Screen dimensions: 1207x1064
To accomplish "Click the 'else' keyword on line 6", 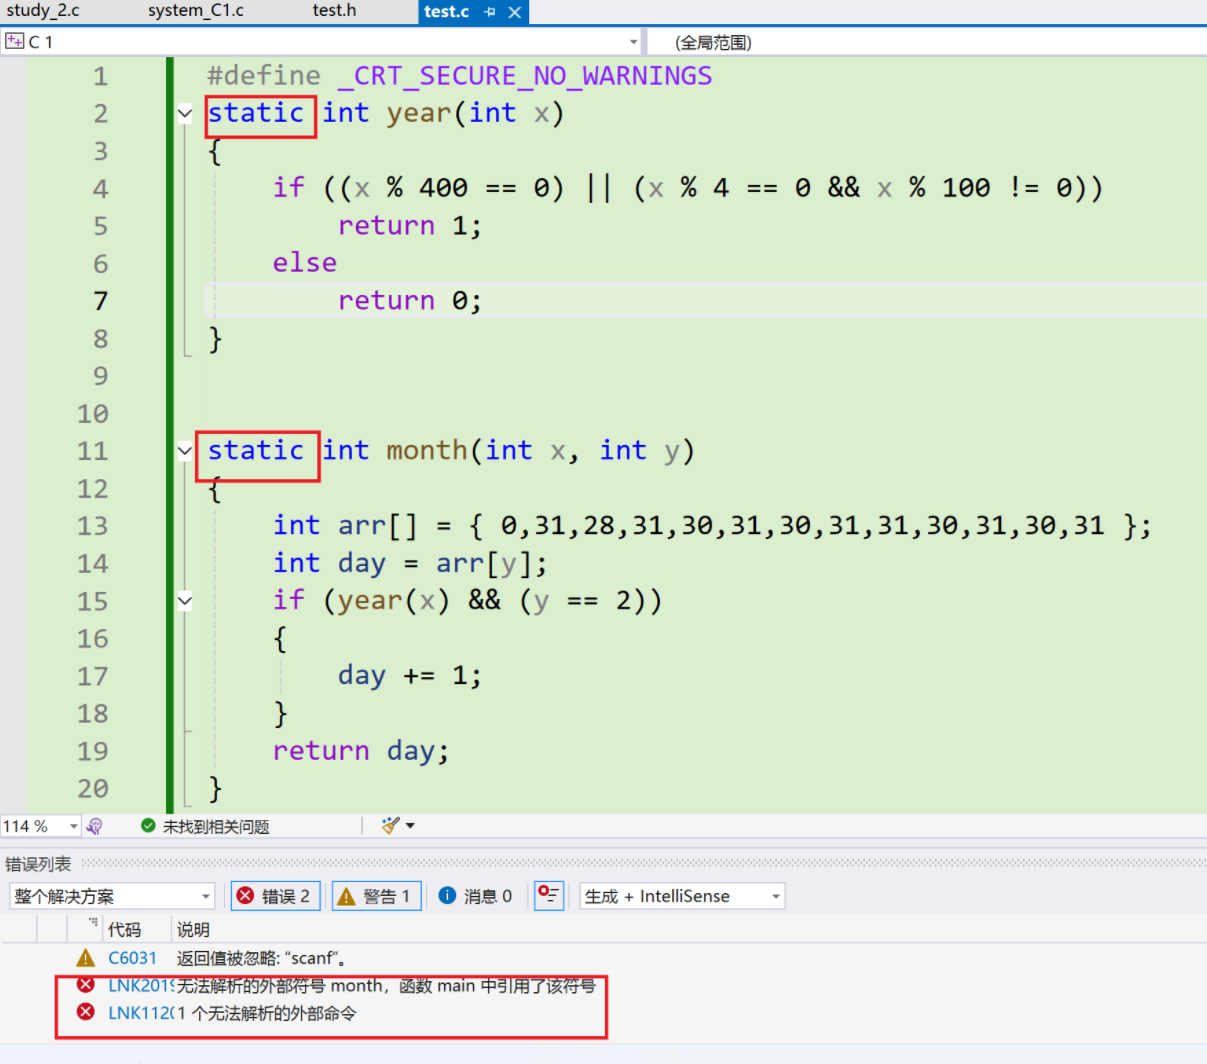I will click(x=305, y=263).
